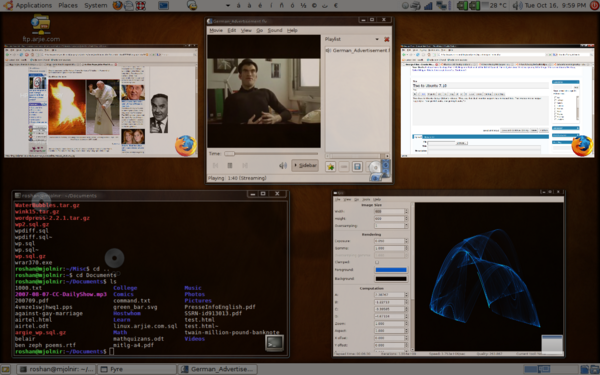The image size is (600, 375).
Task: Open the View menu in the video player
Action: (x=246, y=30)
